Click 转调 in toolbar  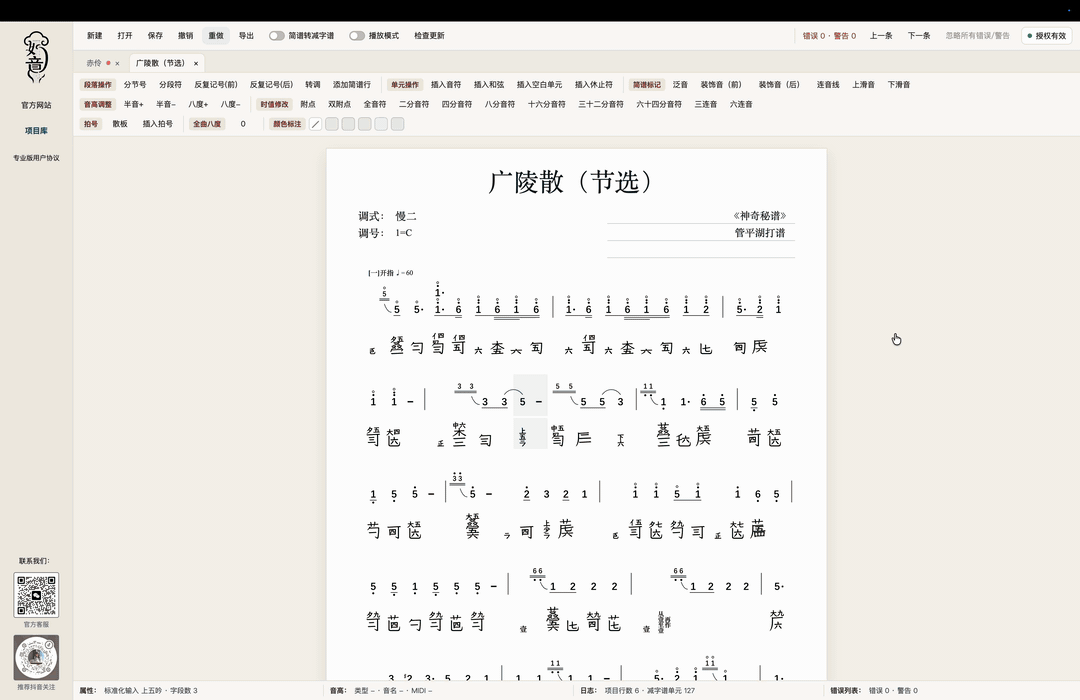tap(313, 85)
